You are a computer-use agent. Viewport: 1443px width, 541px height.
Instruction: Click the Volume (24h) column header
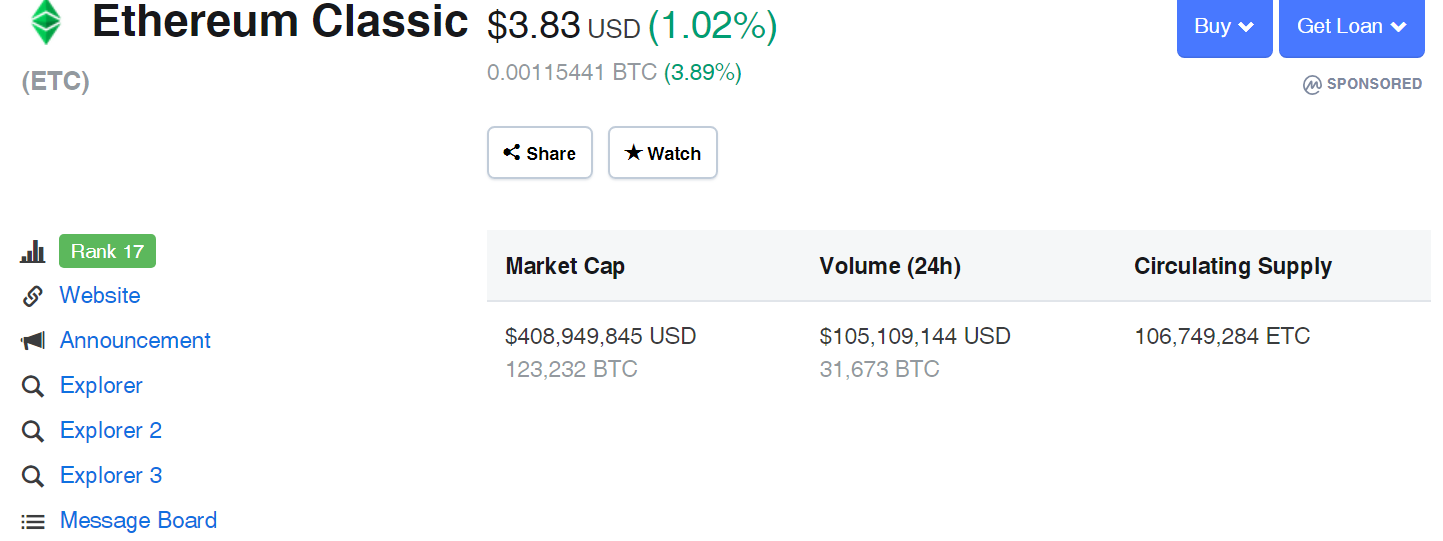[889, 267]
